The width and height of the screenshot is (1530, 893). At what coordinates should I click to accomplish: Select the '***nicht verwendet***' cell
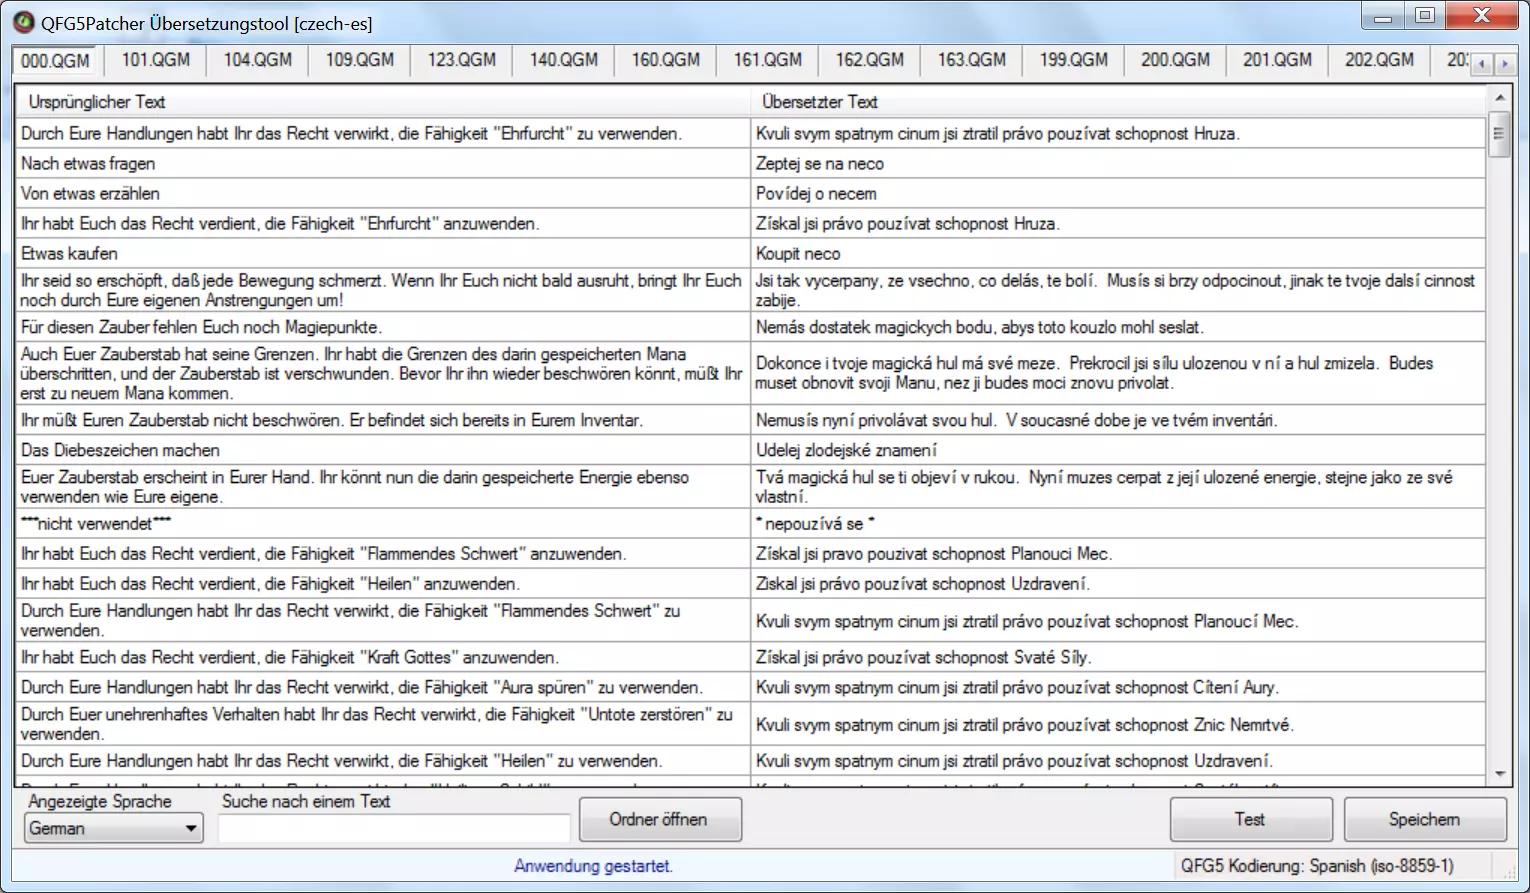click(383, 523)
